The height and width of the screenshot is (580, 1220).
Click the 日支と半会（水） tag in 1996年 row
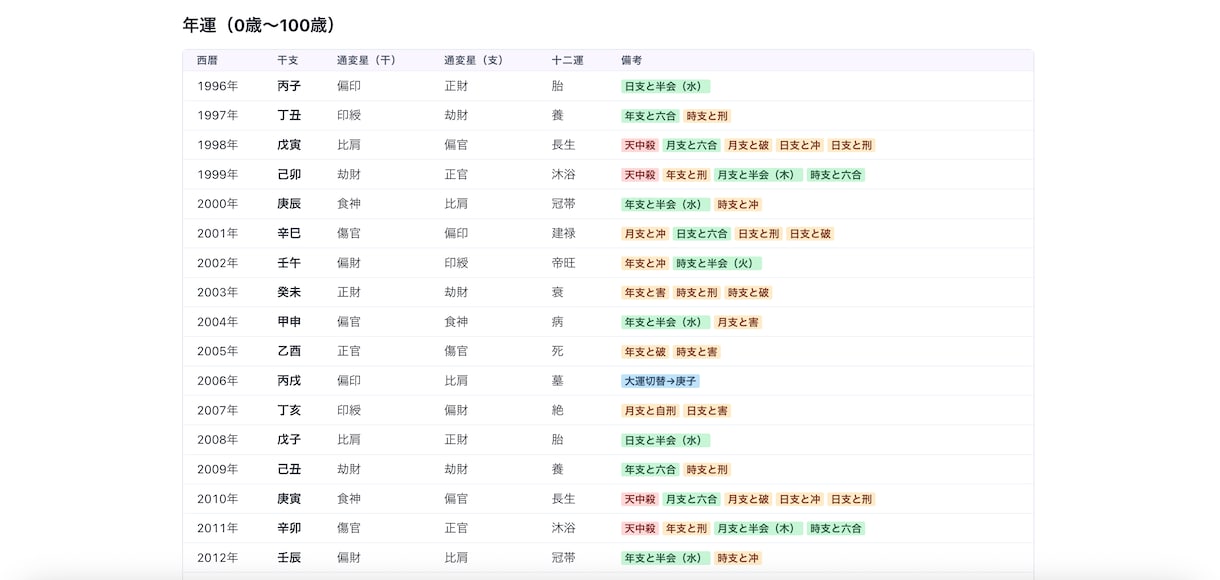point(666,87)
